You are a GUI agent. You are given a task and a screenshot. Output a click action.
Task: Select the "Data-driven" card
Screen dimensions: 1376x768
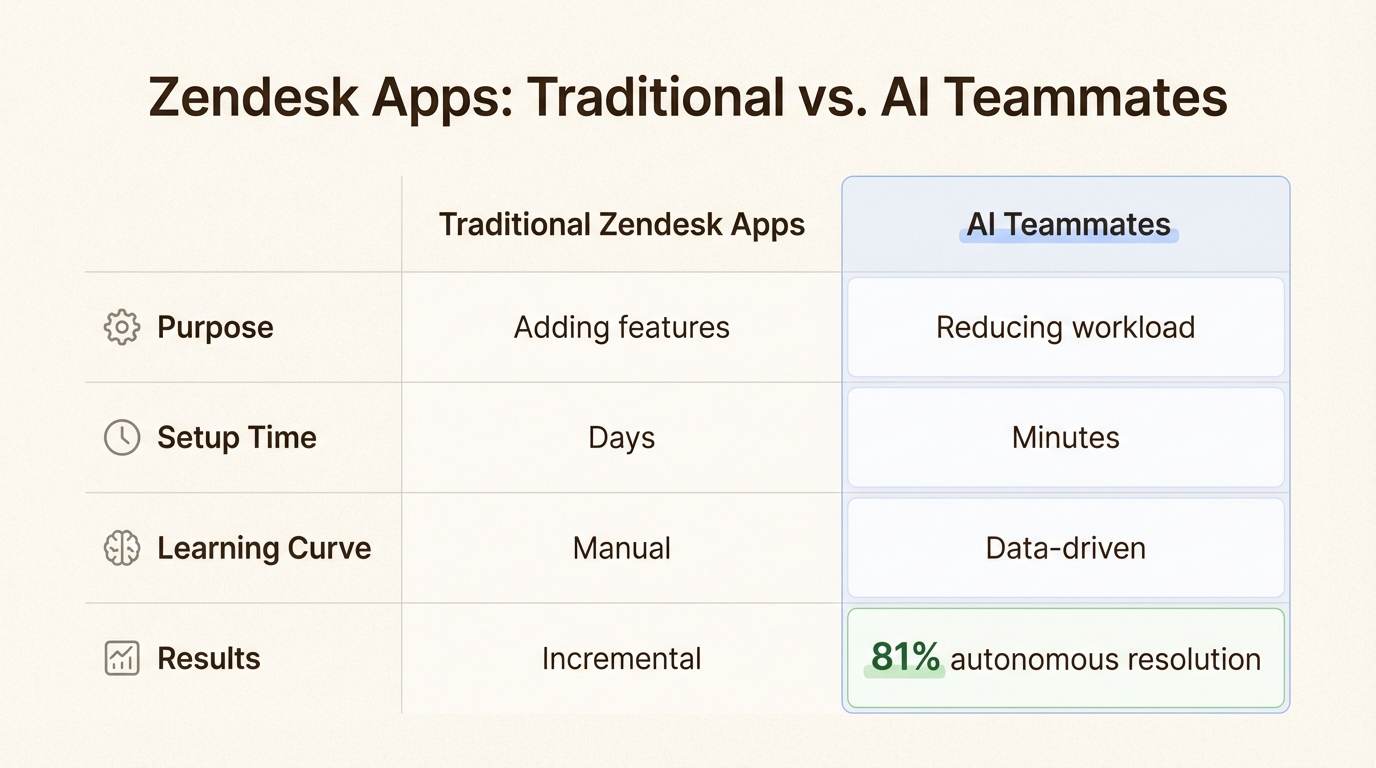(x=1065, y=548)
